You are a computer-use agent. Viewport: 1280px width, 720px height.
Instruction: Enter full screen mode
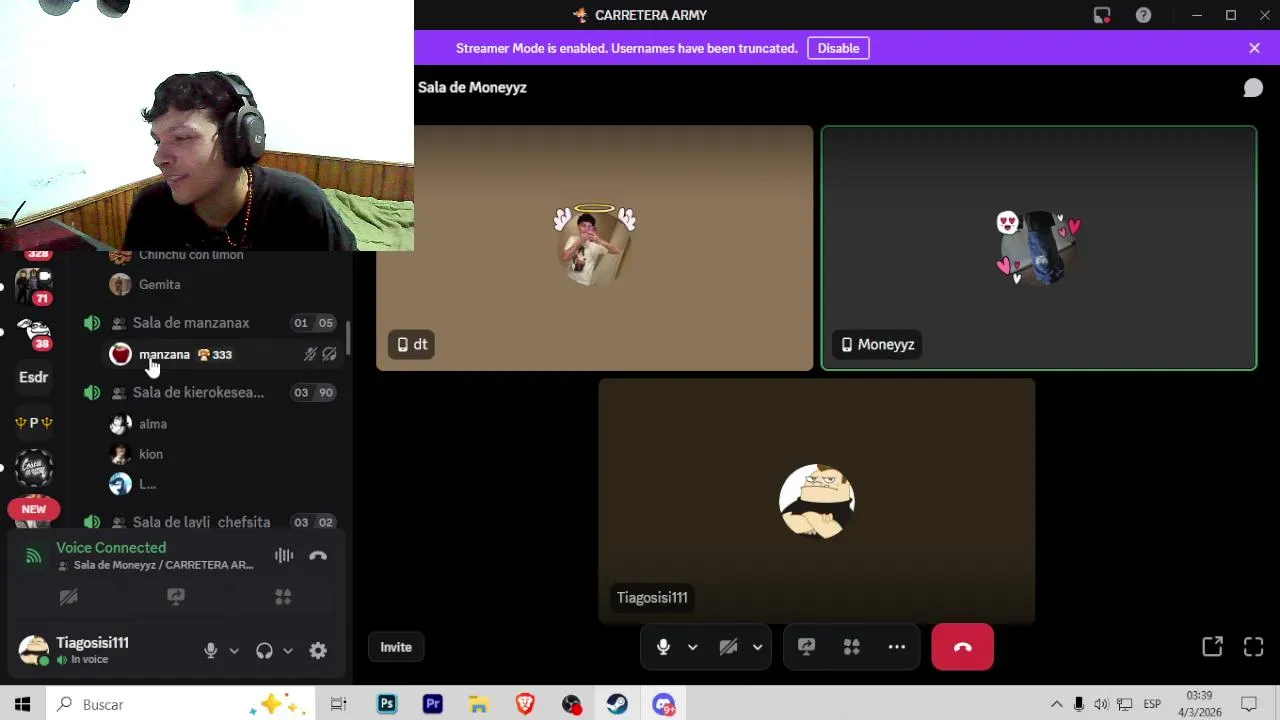pyautogui.click(x=1253, y=647)
